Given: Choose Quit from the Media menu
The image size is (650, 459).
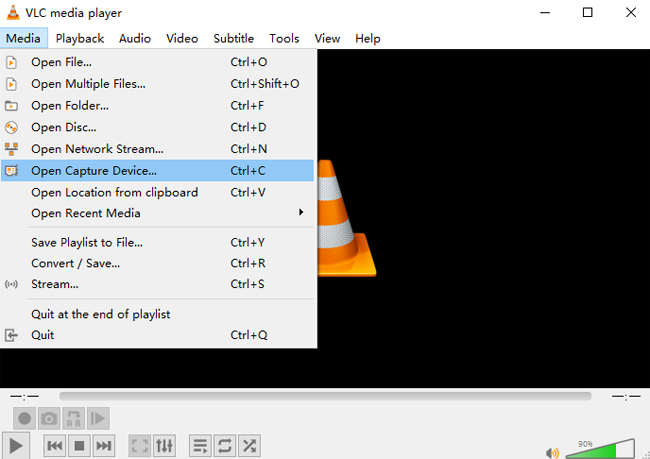Looking at the screenshot, I should 158,335.
